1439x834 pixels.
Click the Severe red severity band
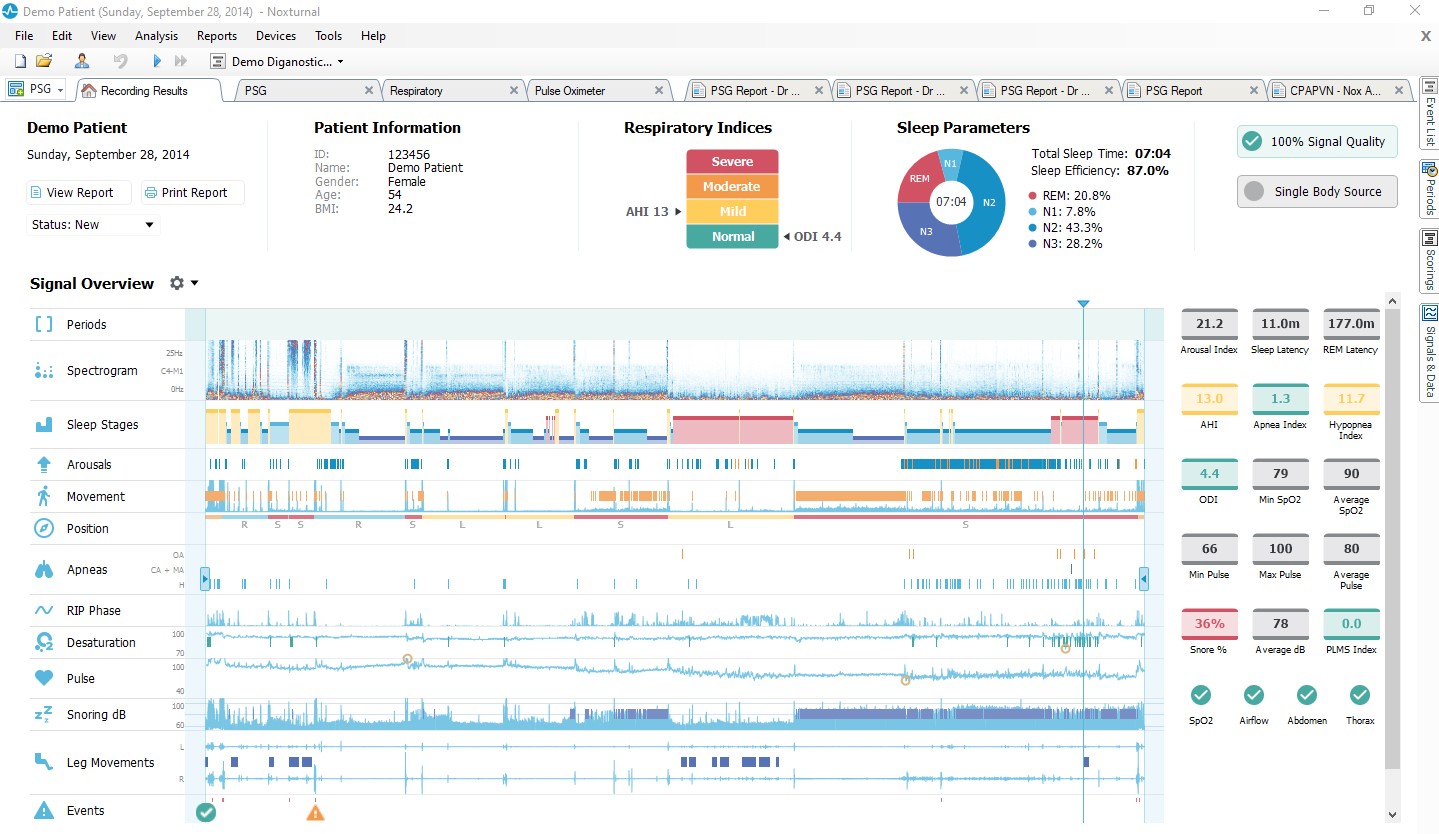[732, 162]
